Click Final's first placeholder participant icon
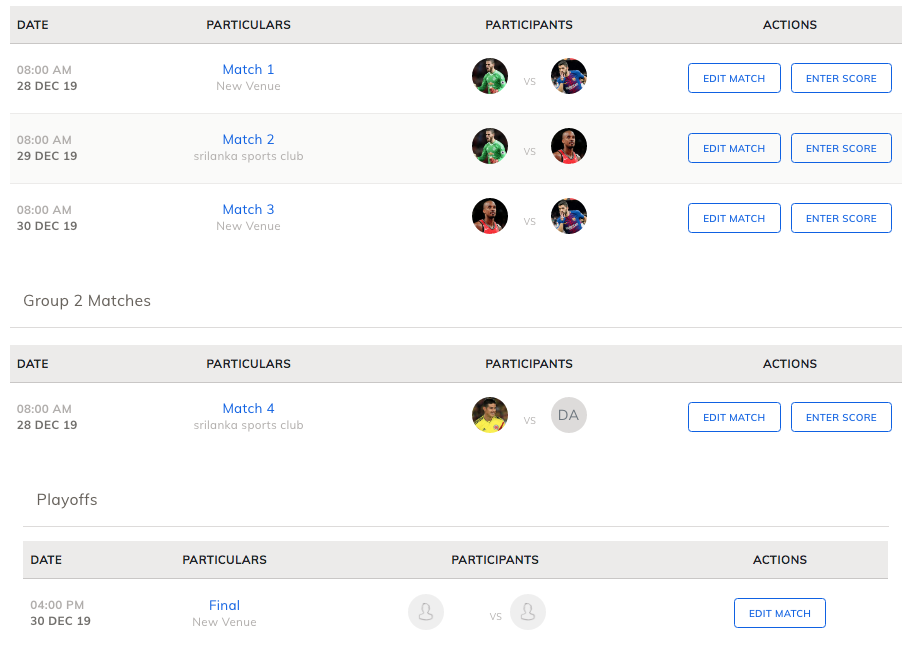Viewport: 916px width, 664px height. click(426, 612)
